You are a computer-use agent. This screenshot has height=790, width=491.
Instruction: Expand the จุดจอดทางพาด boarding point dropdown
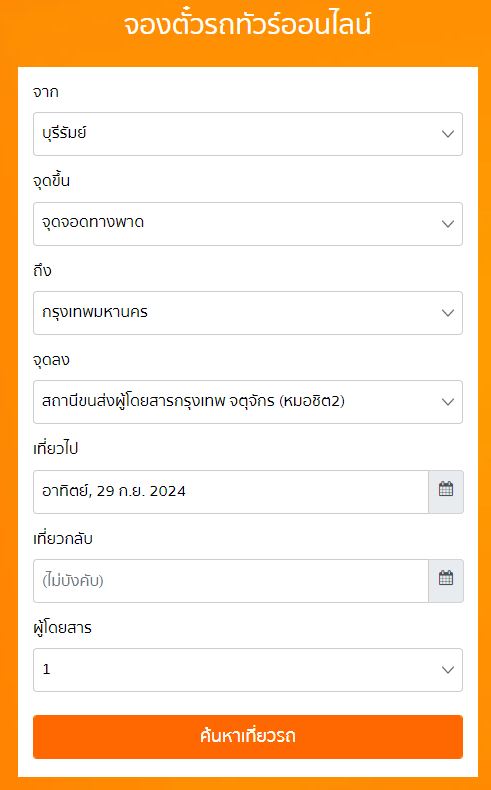pos(248,224)
